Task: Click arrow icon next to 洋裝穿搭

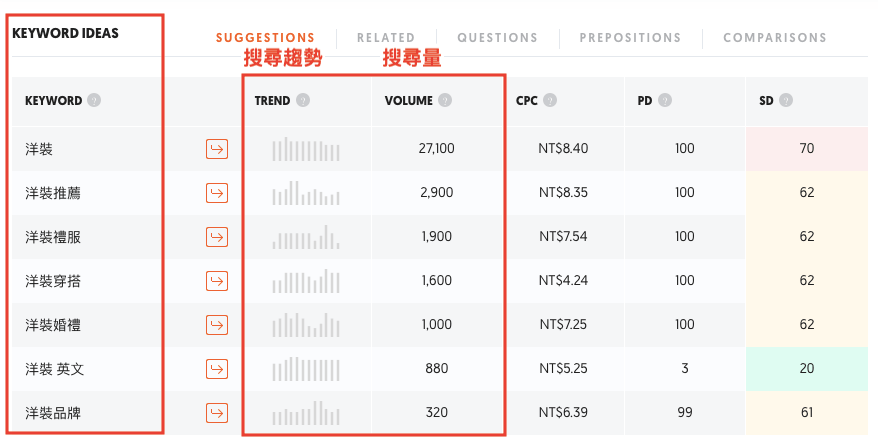Action: tap(217, 281)
